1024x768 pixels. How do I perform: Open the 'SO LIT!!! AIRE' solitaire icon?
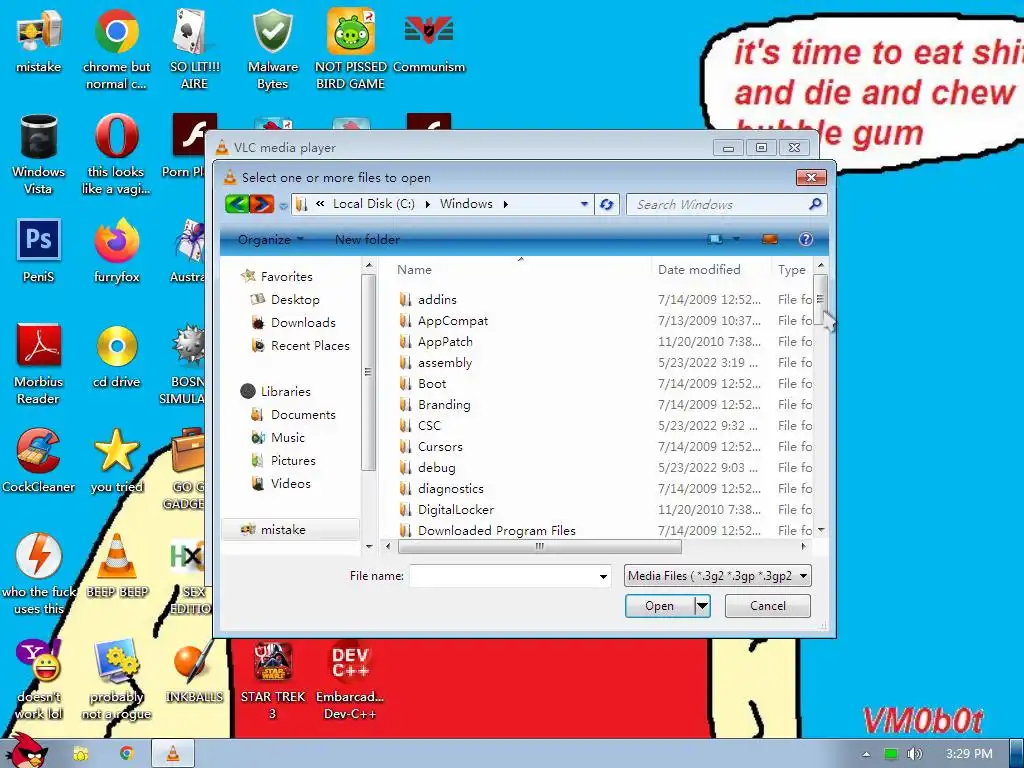pyautogui.click(x=194, y=49)
